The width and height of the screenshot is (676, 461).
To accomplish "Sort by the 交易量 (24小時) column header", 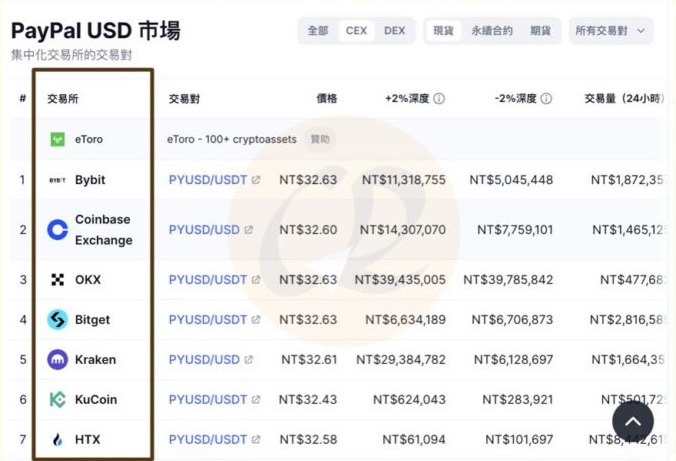I will [624, 99].
